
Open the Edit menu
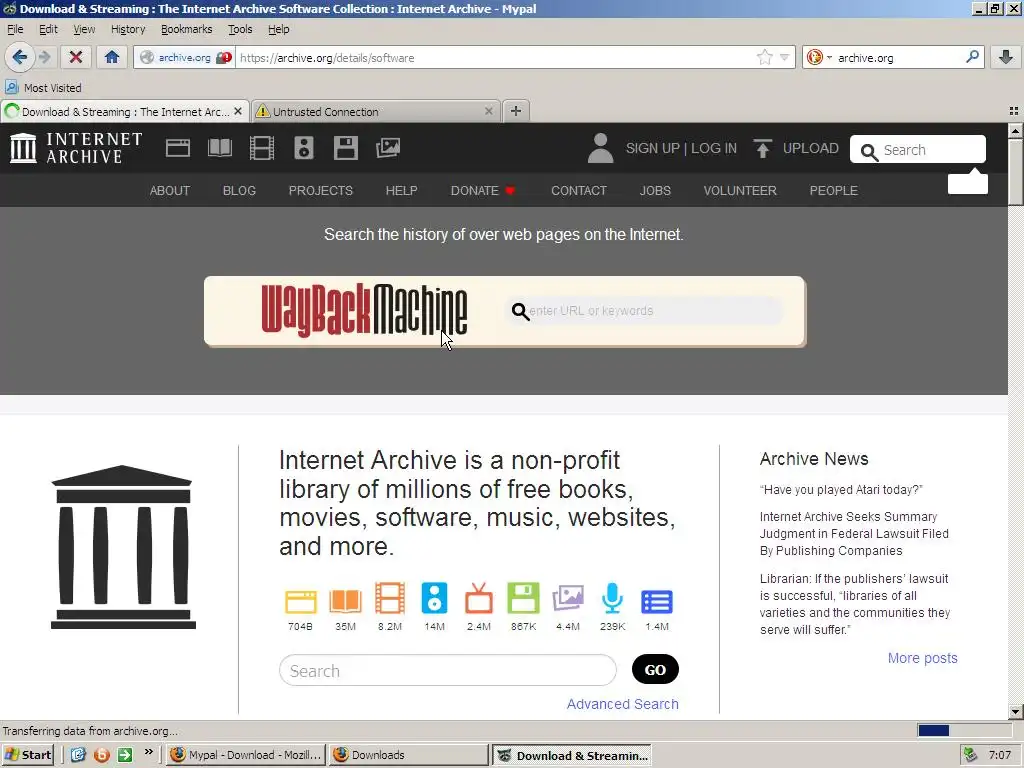[48, 29]
